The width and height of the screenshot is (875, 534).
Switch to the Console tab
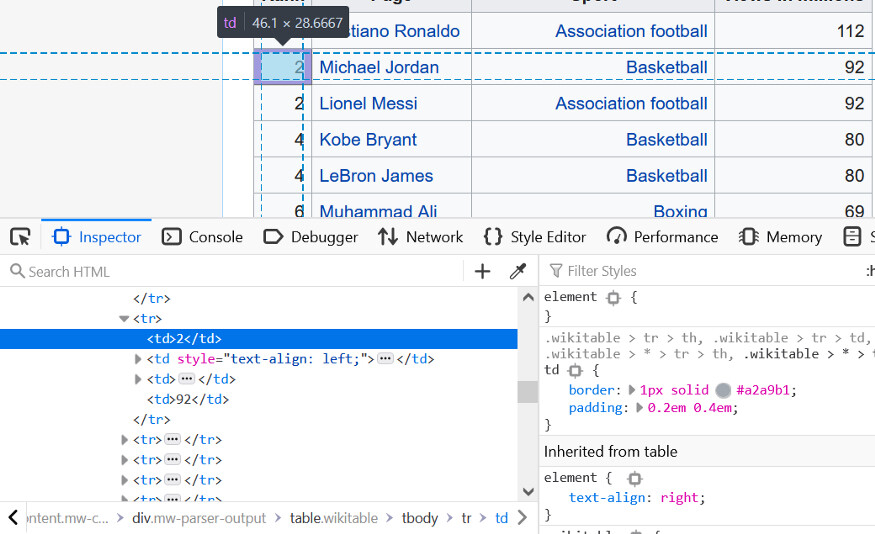point(202,237)
